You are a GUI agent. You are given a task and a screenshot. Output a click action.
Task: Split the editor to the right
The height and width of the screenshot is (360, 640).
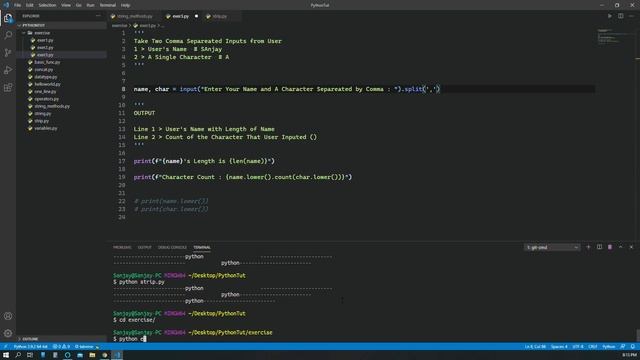click(620, 16)
